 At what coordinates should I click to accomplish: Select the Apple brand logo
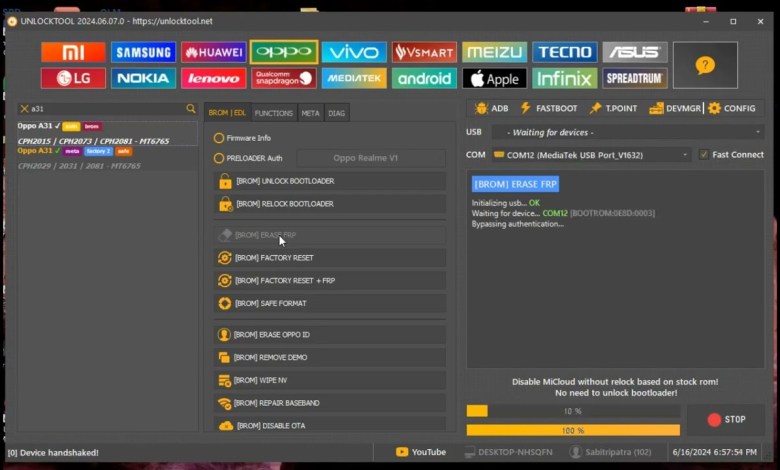click(494, 78)
